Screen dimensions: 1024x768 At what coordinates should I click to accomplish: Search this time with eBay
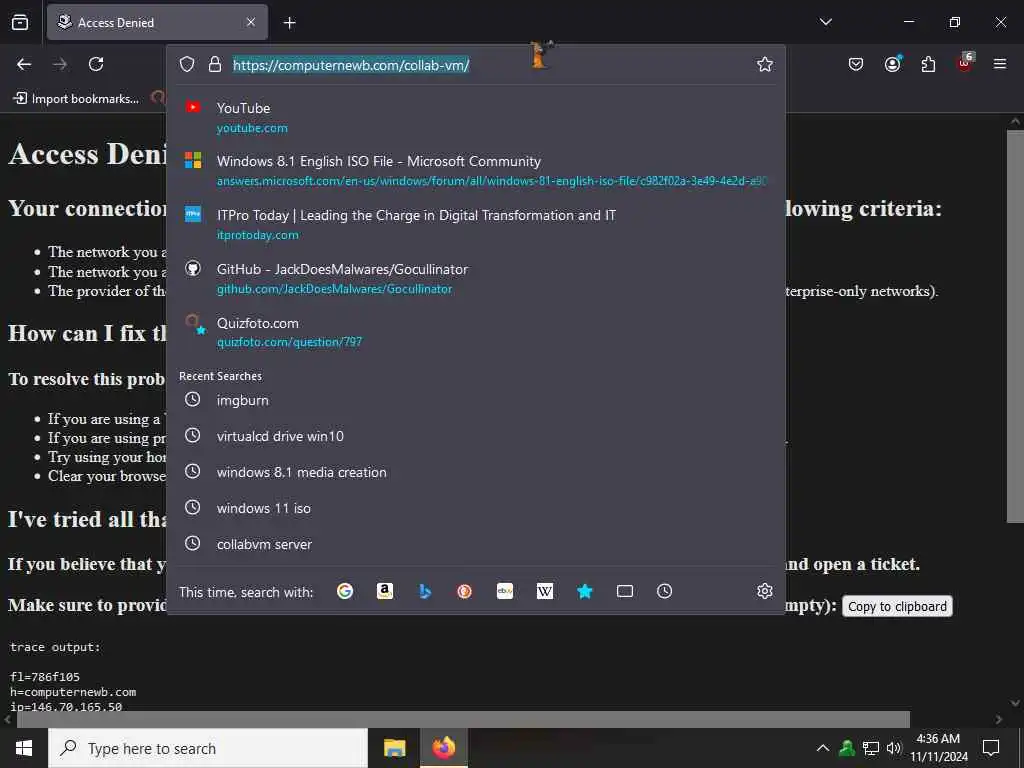tap(505, 591)
